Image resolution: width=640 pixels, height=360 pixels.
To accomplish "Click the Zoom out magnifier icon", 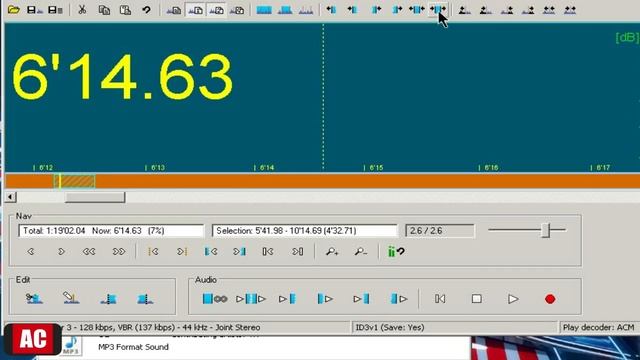I will pos(361,252).
